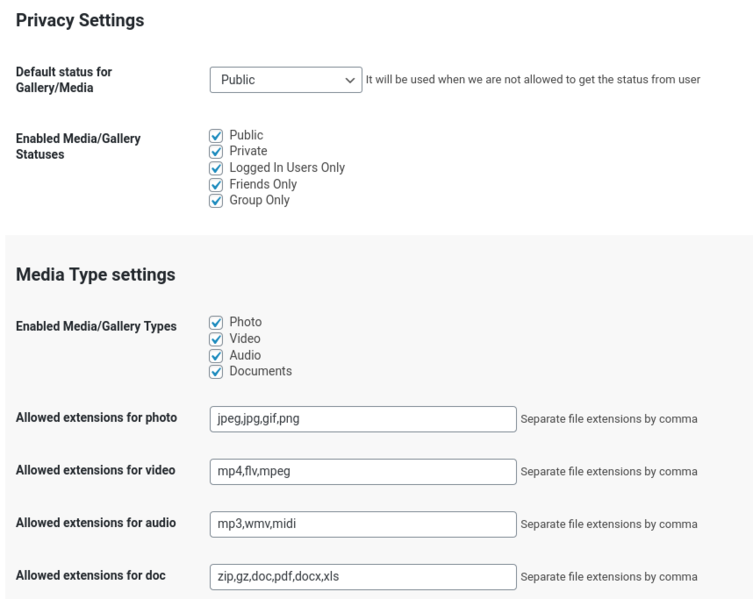Uncheck the Public status checkbox

click(x=216, y=135)
